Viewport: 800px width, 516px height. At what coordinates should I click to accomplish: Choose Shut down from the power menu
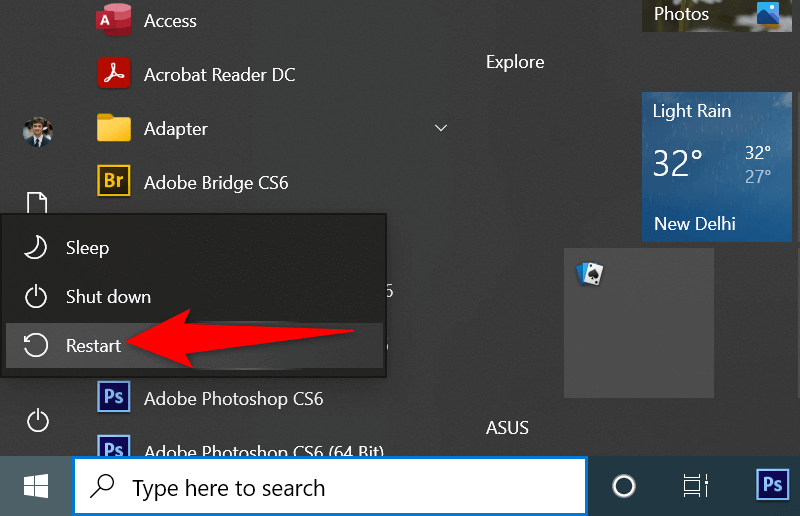[108, 297]
